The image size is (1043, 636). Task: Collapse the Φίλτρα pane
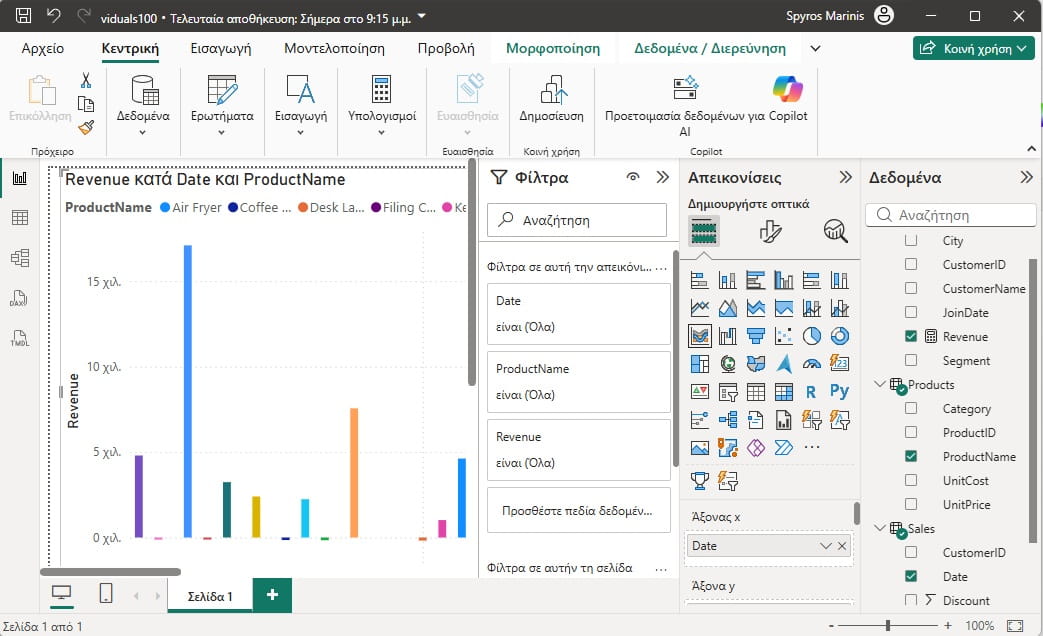coord(663,177)
